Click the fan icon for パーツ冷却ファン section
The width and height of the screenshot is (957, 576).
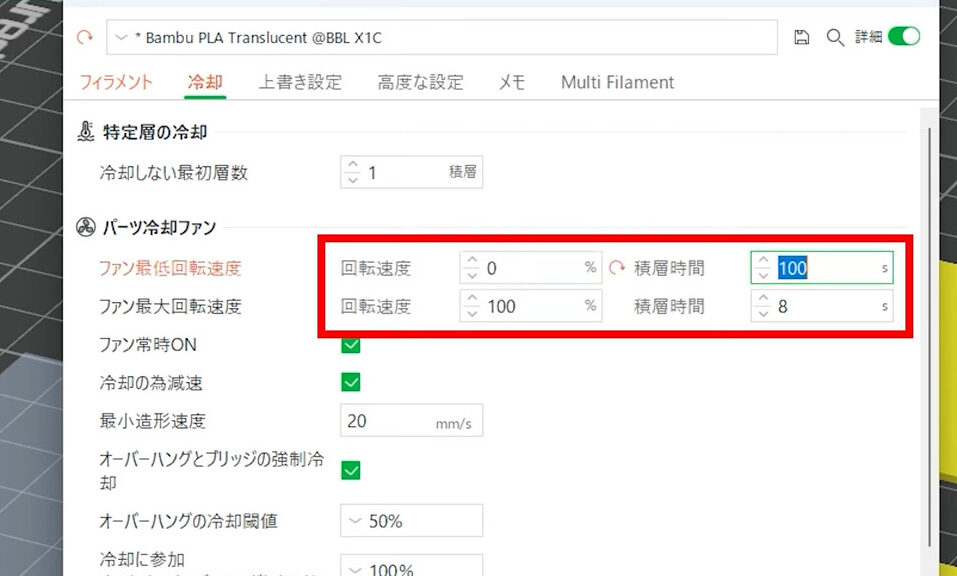click(88, 226)
